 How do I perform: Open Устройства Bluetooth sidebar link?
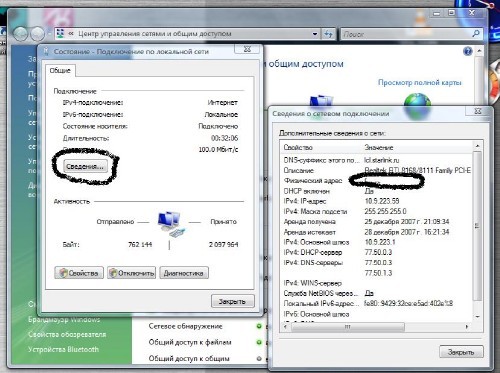(63, 349)
